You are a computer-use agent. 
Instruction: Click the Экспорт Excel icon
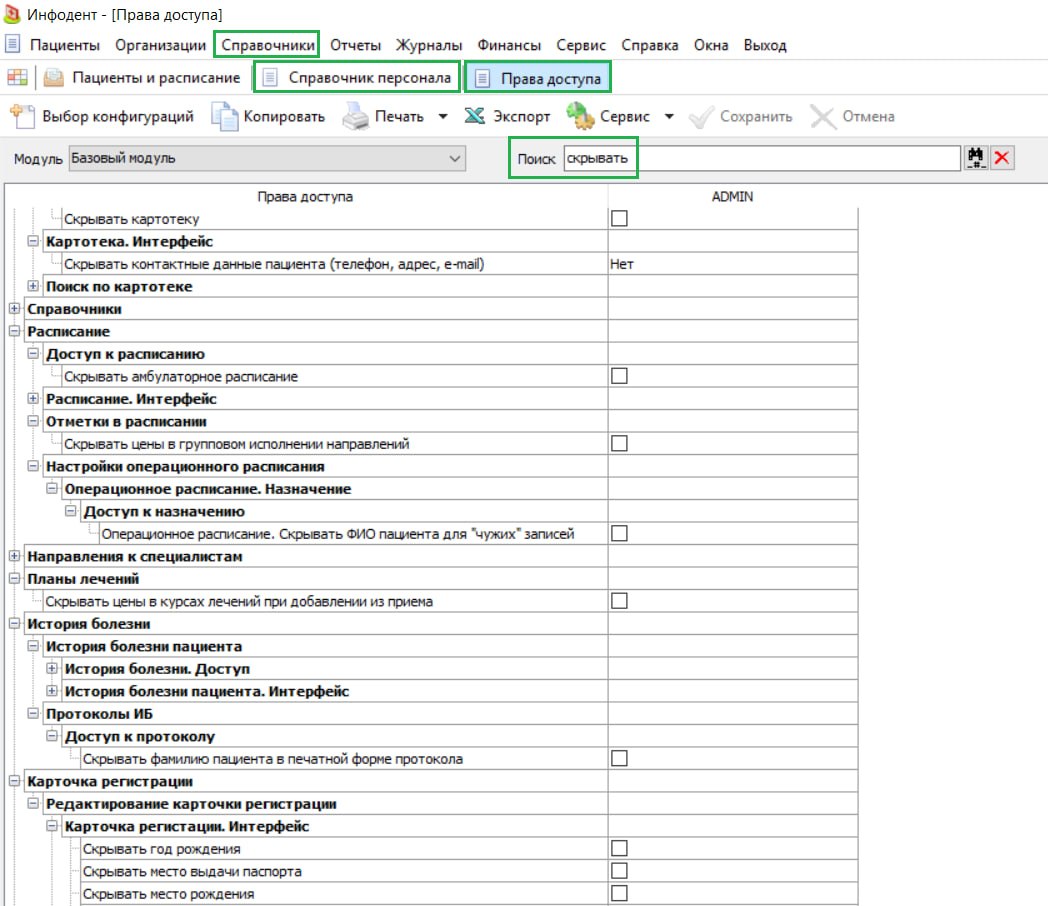pyautogui.click(x=475, y=116)
